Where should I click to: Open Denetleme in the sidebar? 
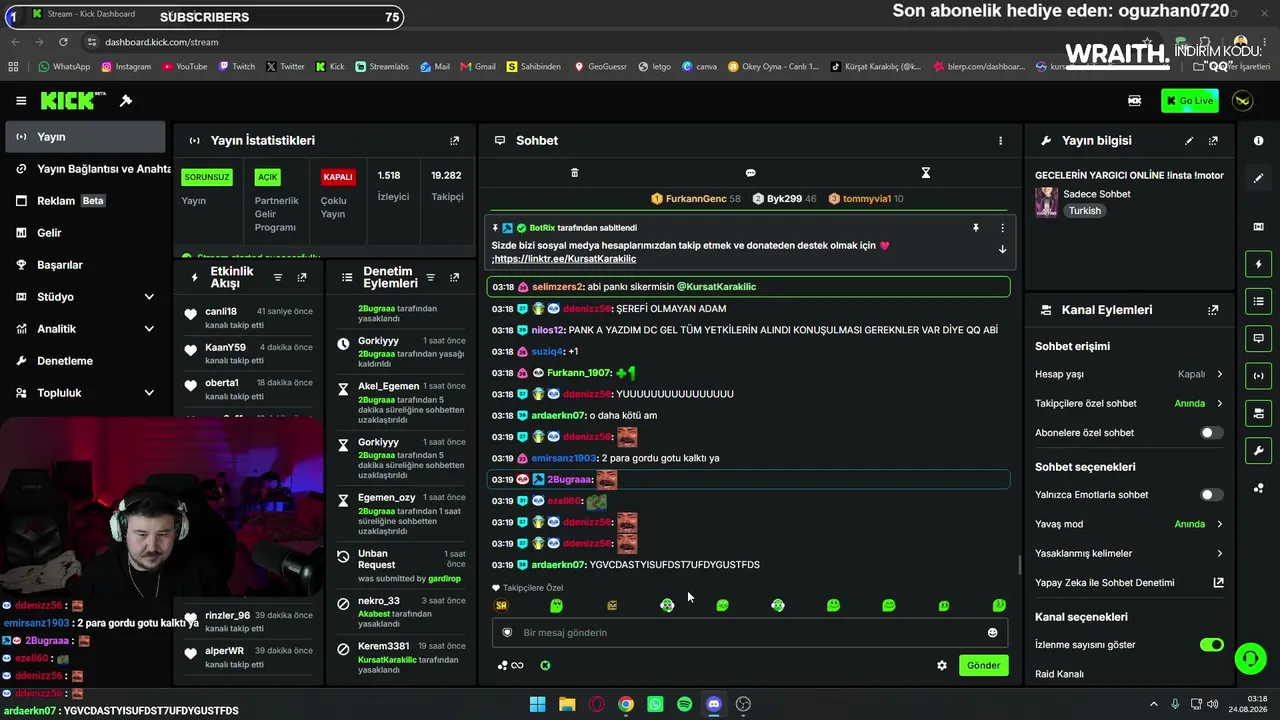(84, 361)
